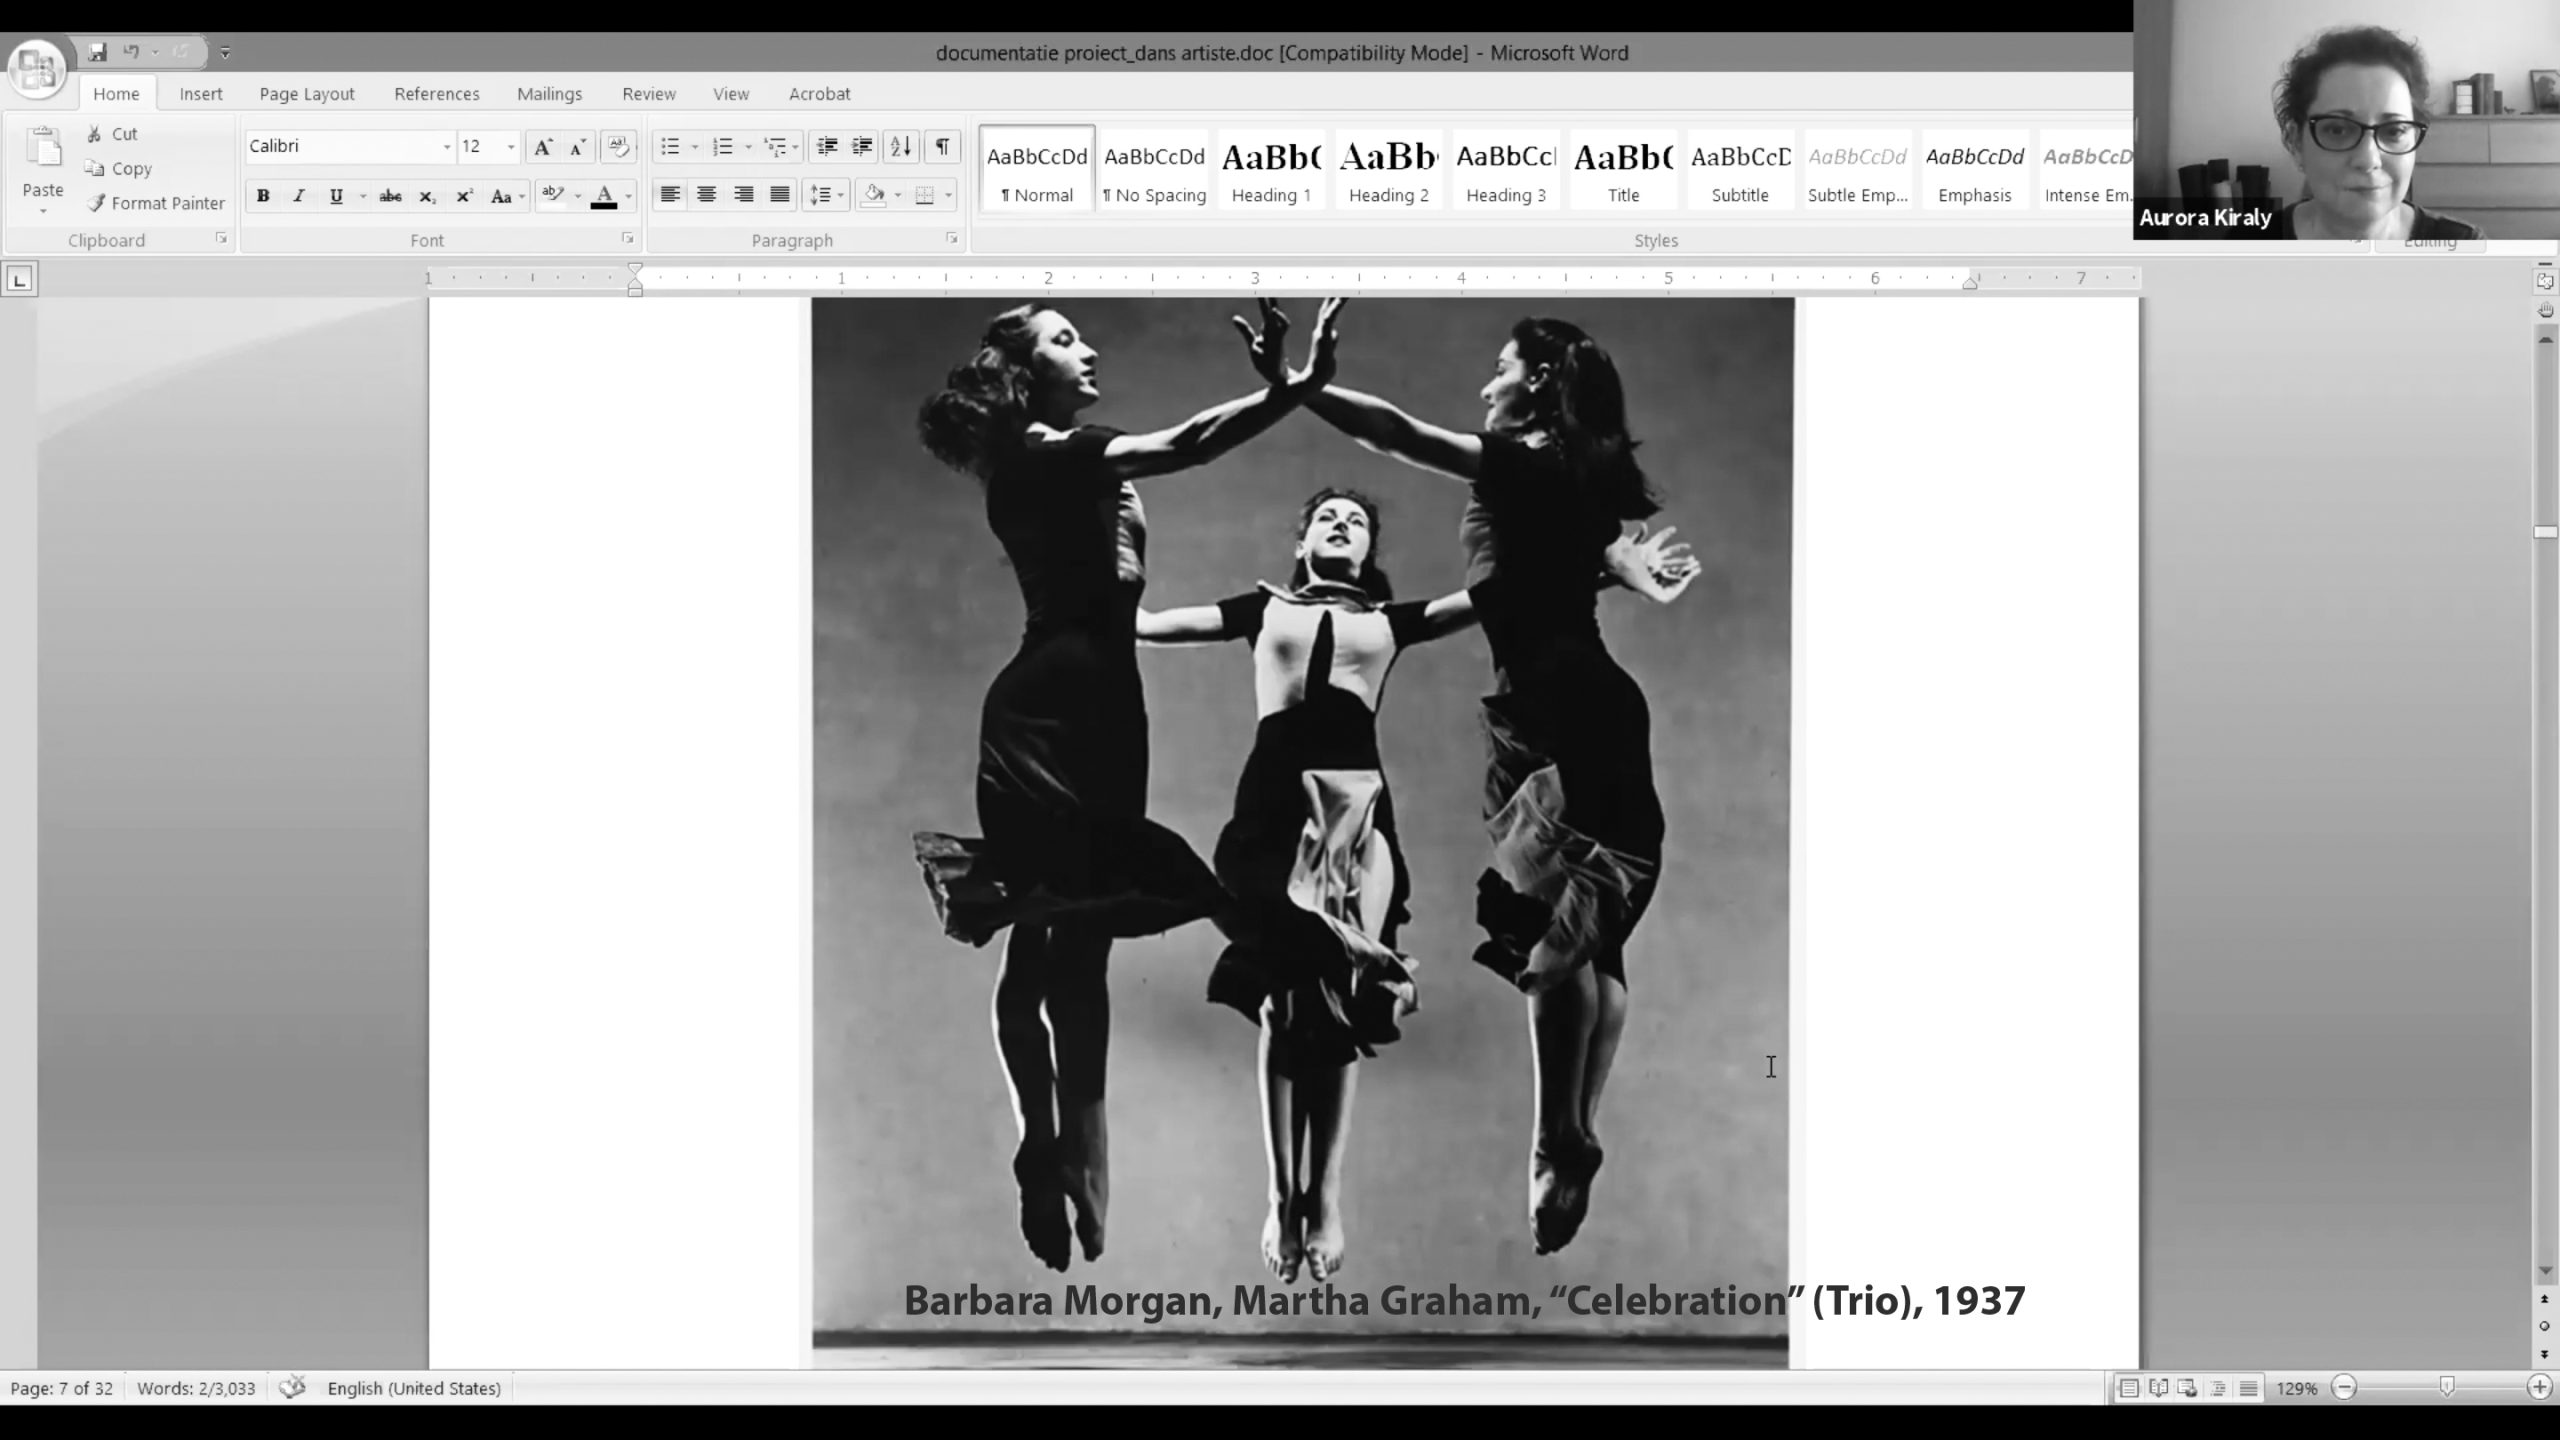
Task: Toggle subscript formatting
Action: [427, 196]
